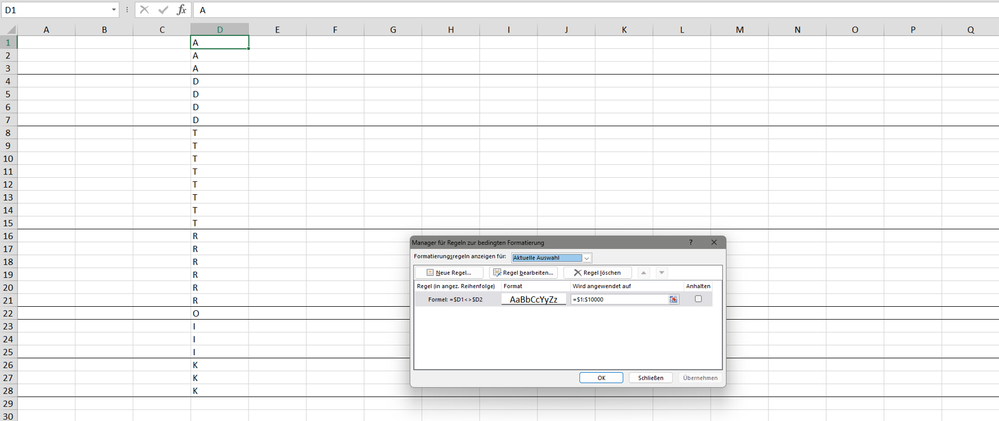The width and height of the screenshot is (999, 421).
Task: Click cell D2 containing A
Action: click(x=219, y=55)
